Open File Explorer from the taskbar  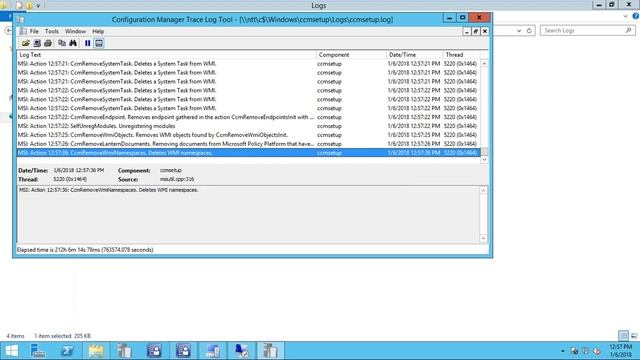pyautogui.click(x=96, y=351)
